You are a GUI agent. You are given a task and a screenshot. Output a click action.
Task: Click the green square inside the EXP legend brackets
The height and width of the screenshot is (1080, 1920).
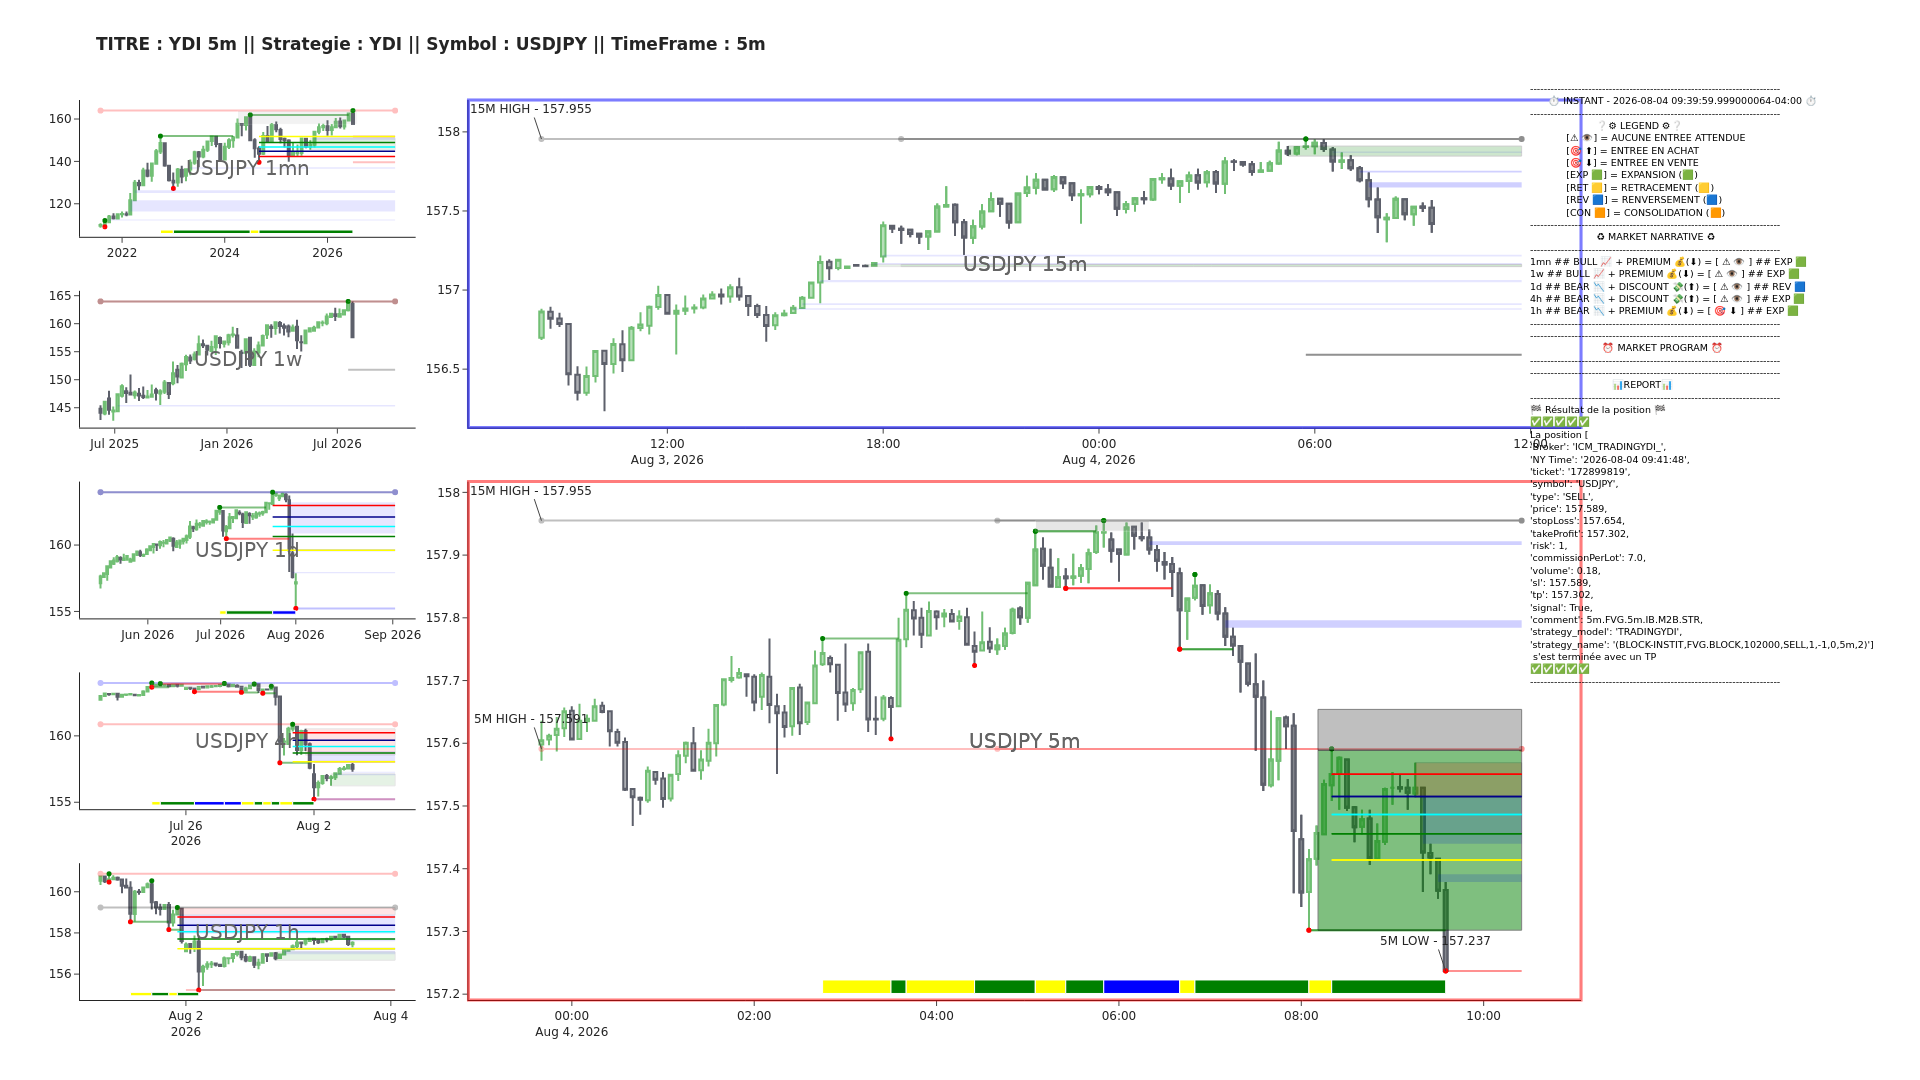[1597, 175]
